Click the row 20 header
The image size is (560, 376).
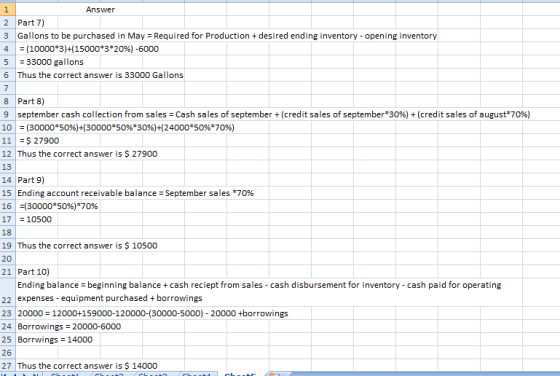pos(7,259)
